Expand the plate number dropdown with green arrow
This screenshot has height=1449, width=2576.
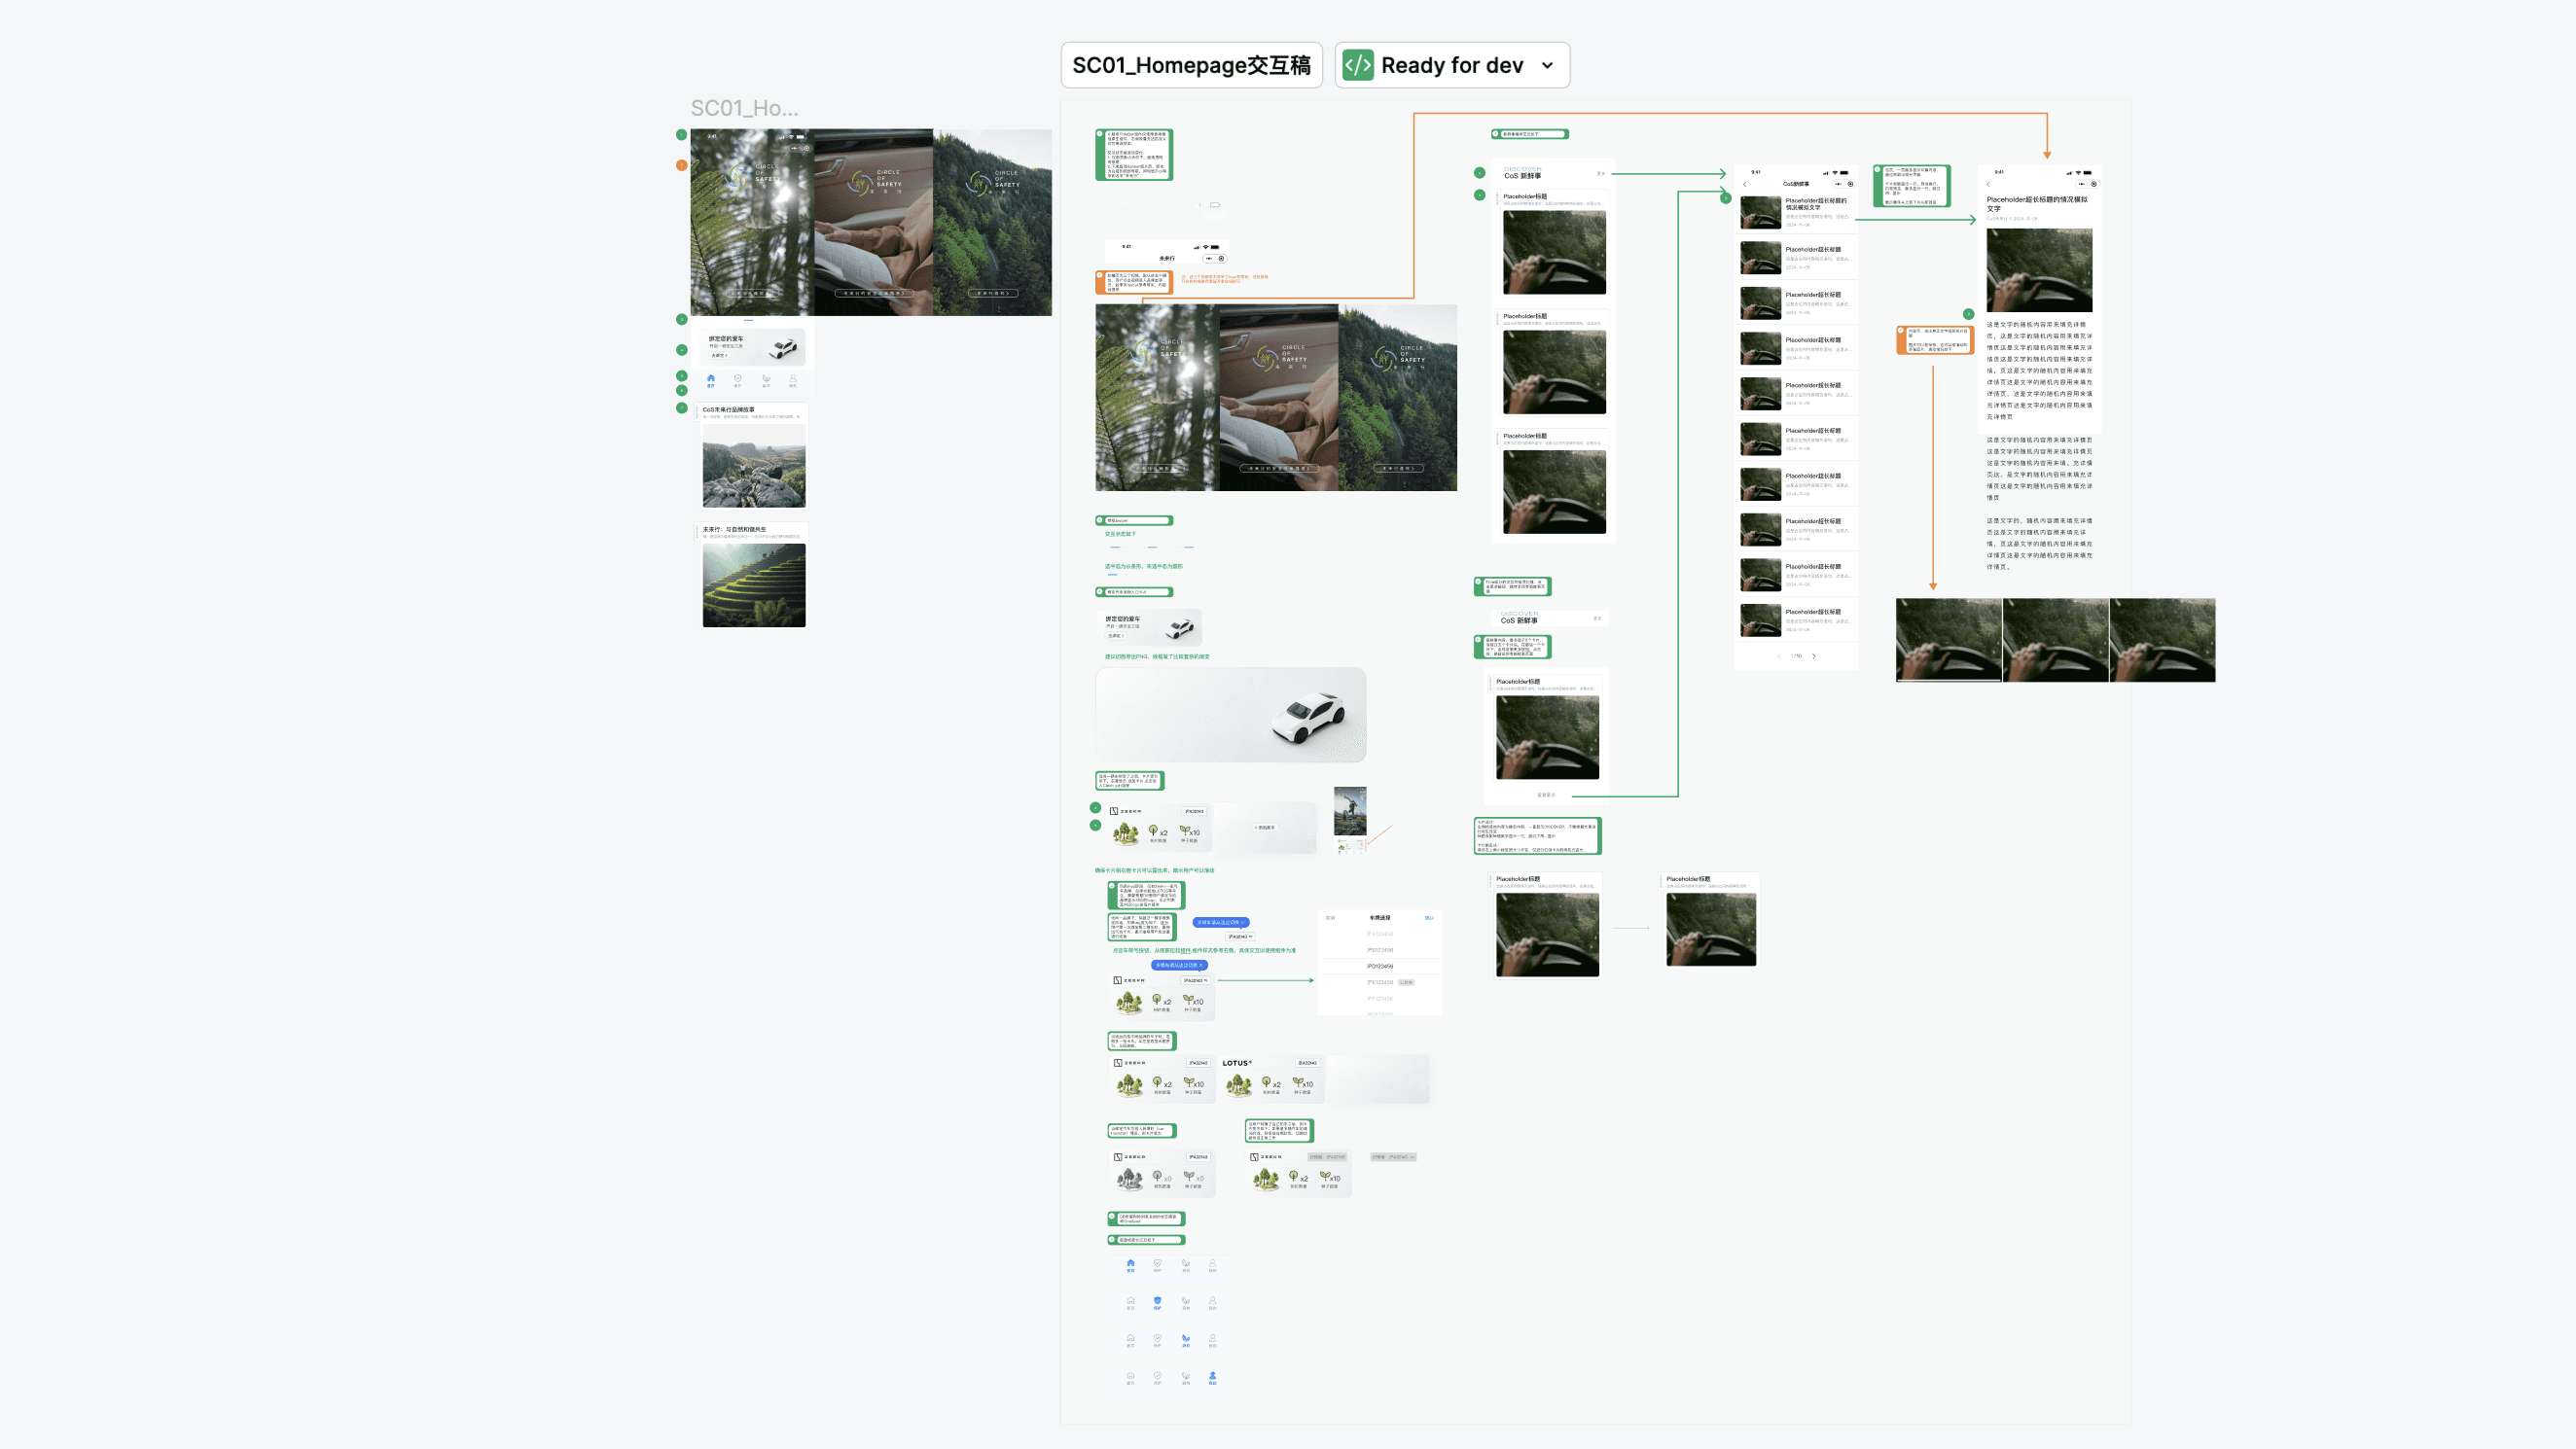tap(1196, 981)
